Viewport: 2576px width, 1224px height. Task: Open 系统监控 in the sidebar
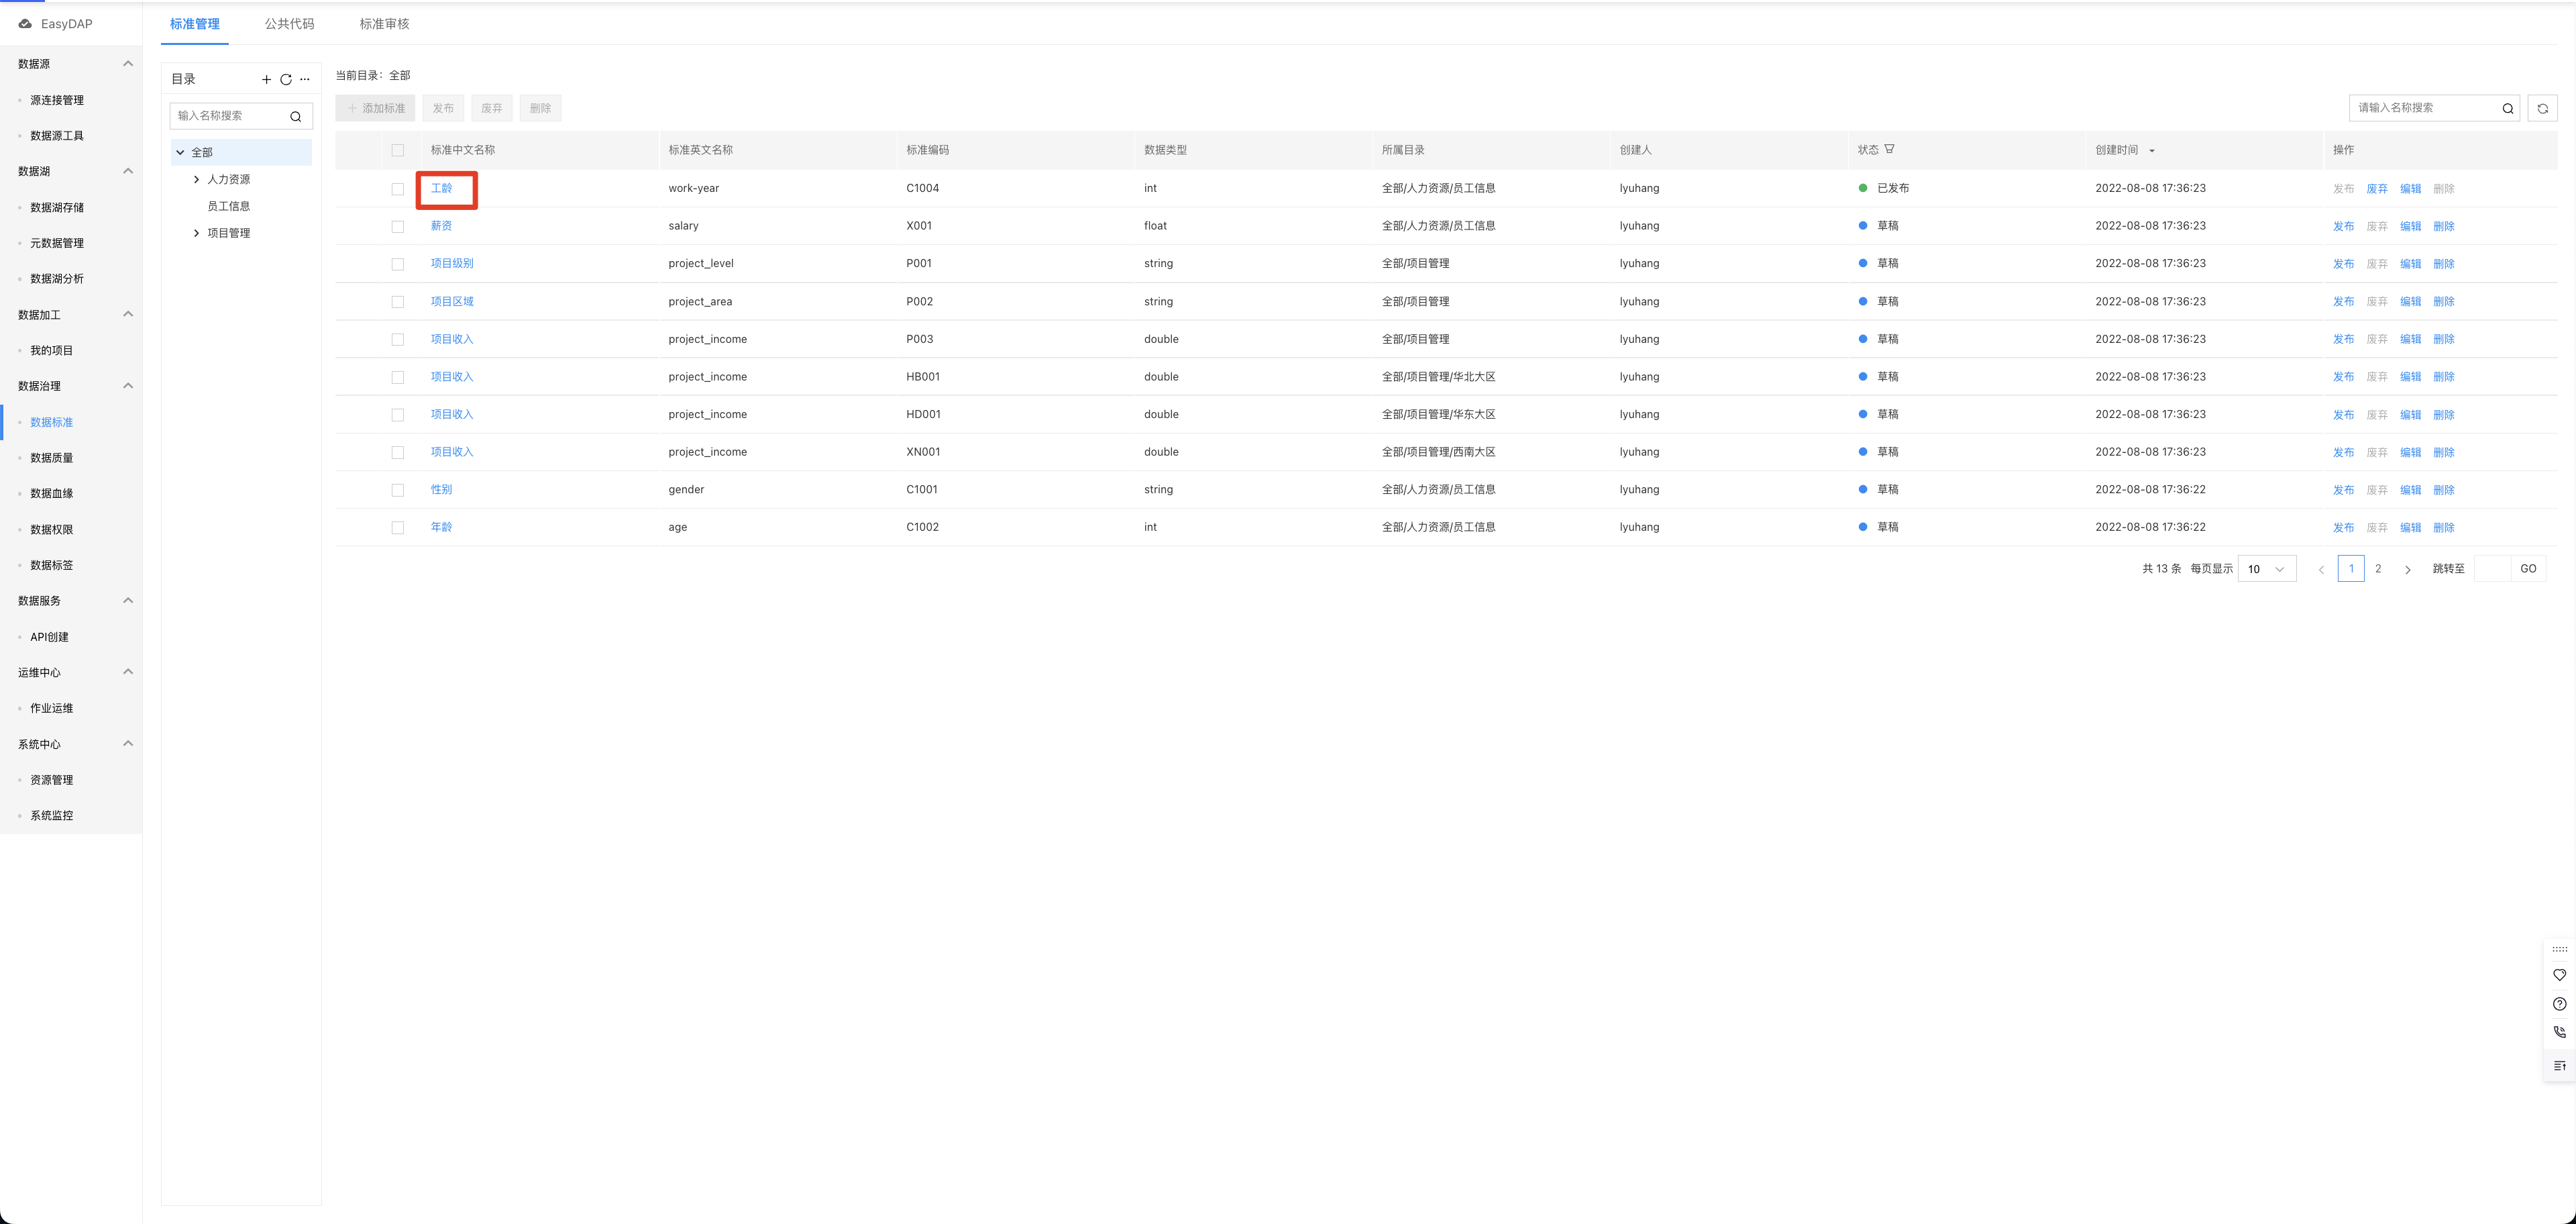click(52, 816)
